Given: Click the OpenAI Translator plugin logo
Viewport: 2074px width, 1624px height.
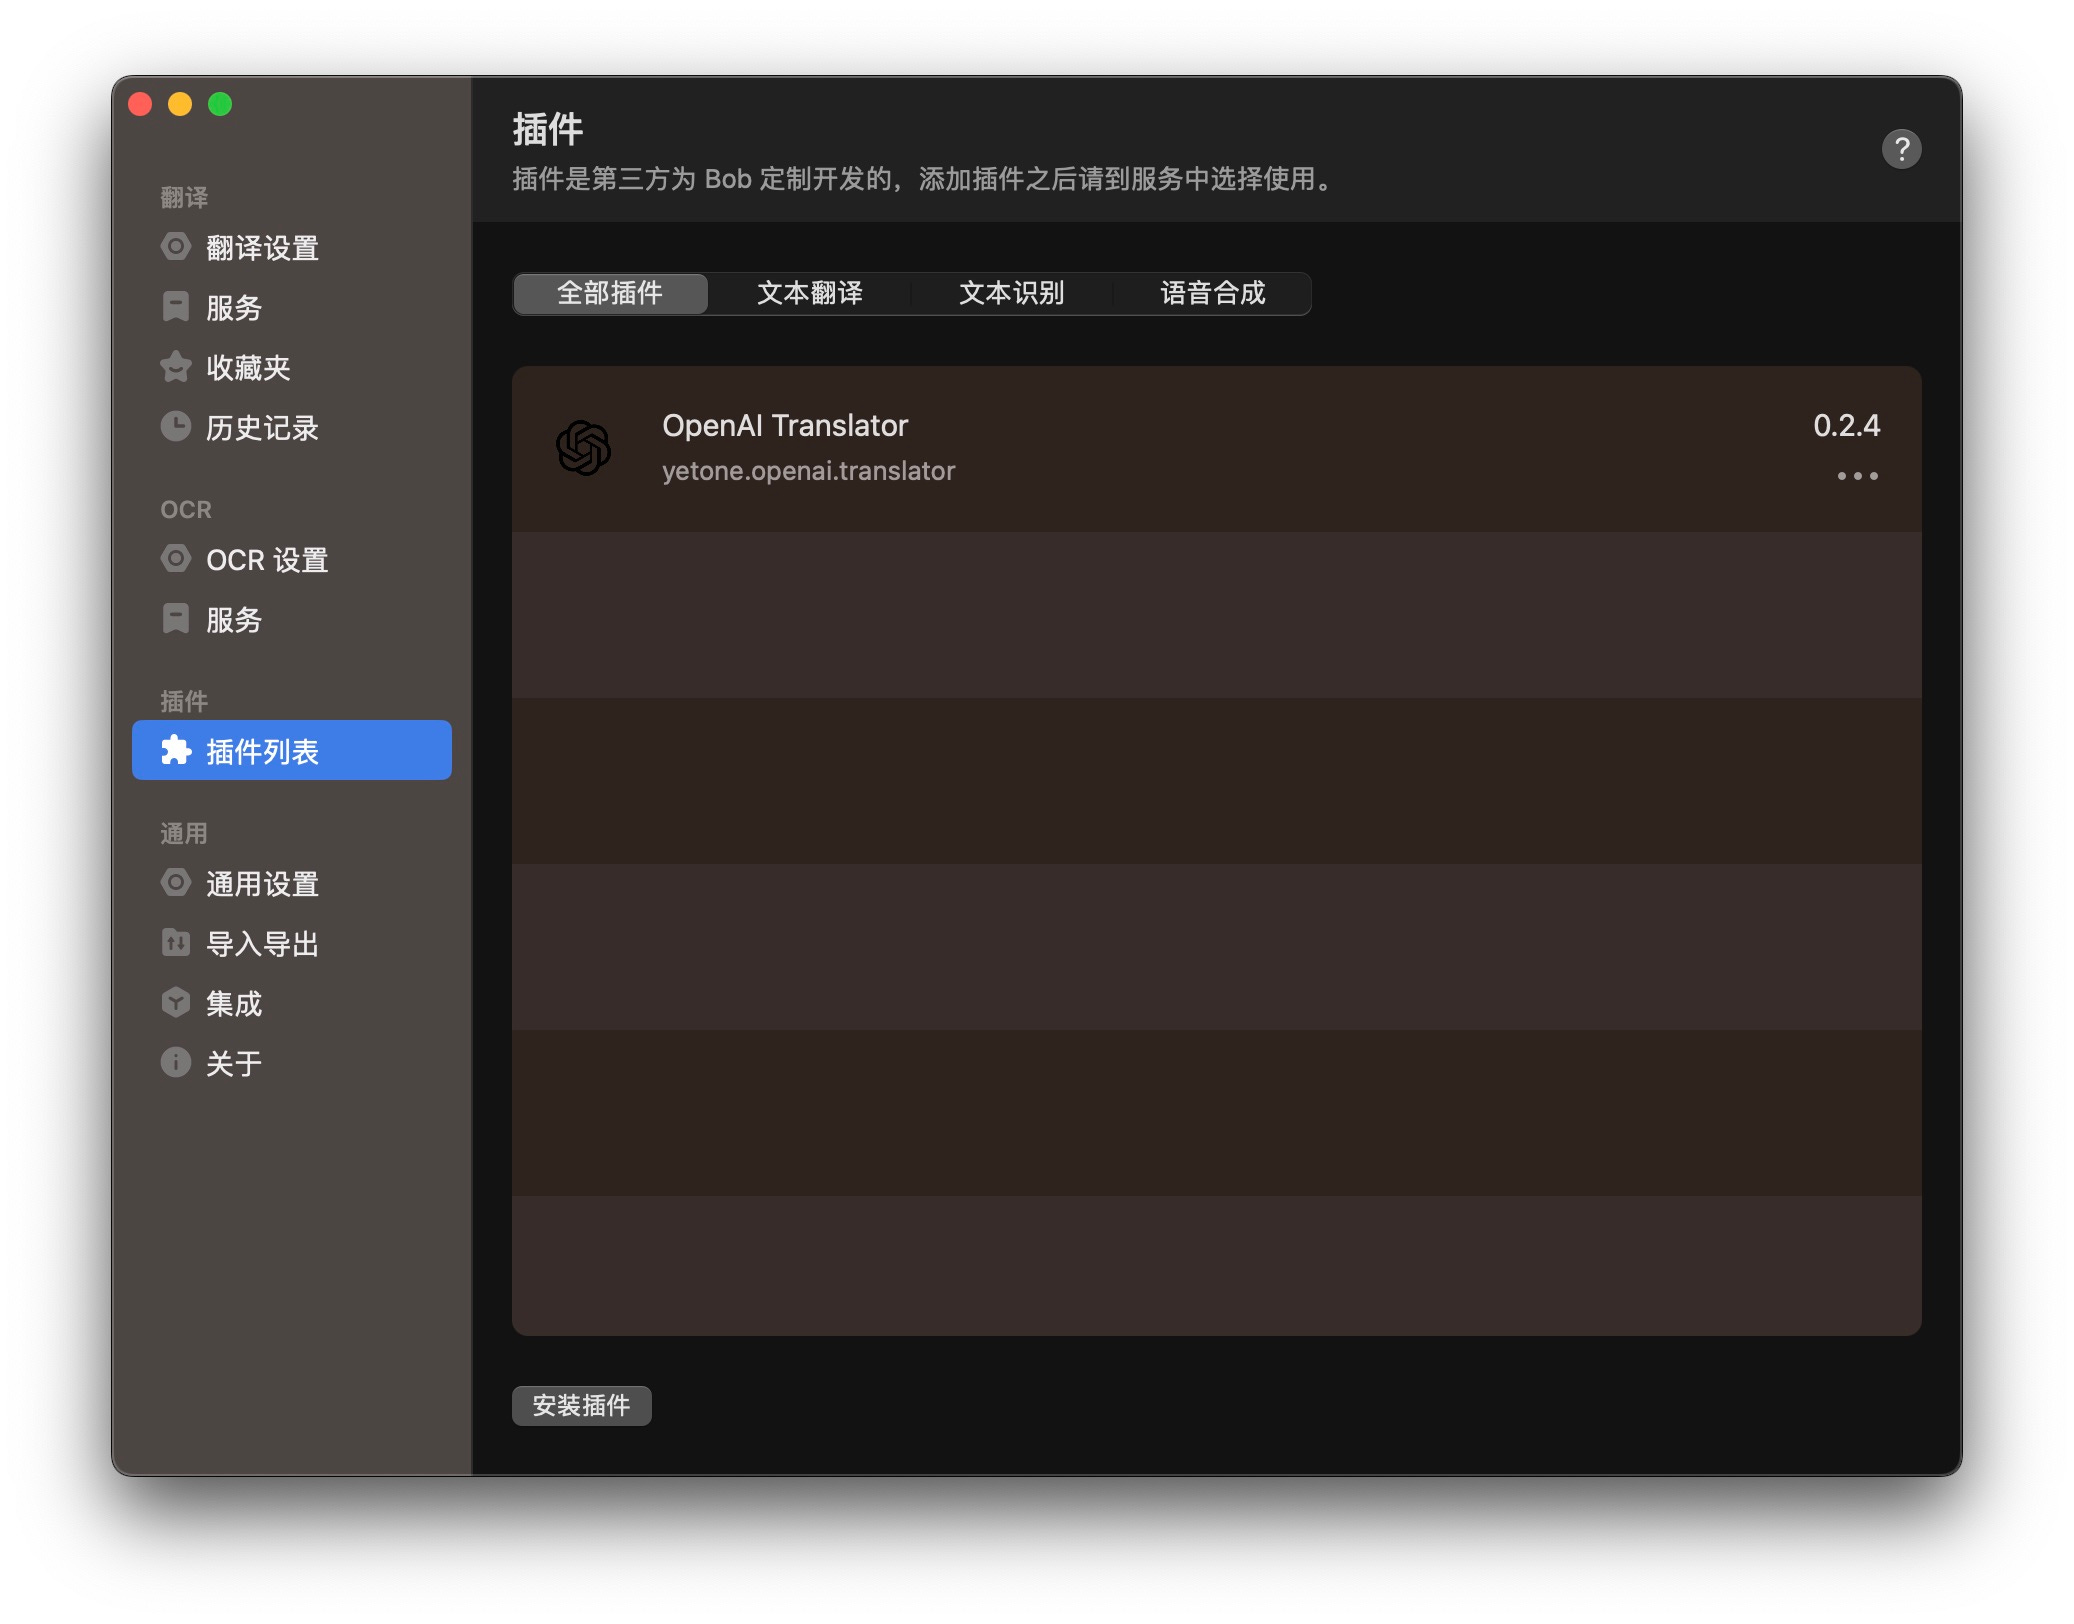Looking at the screenshot, I should click(586, 447).
